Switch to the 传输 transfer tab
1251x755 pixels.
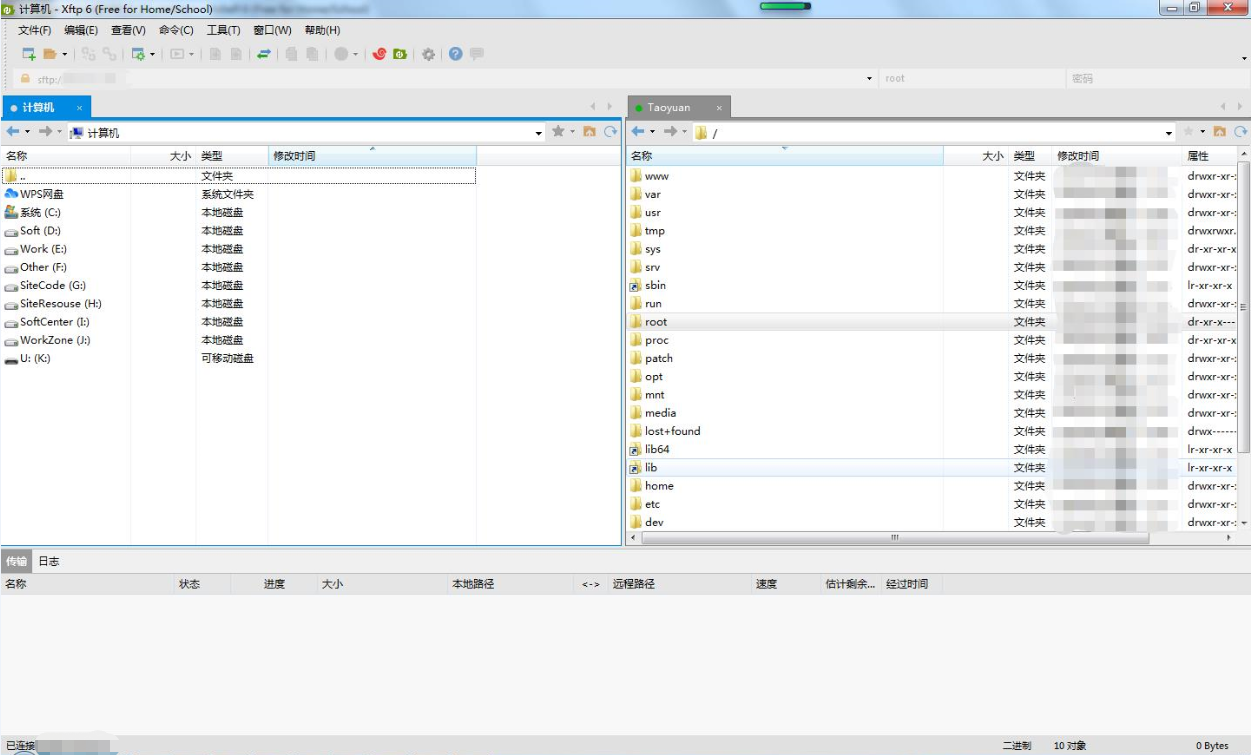point(17,561)
